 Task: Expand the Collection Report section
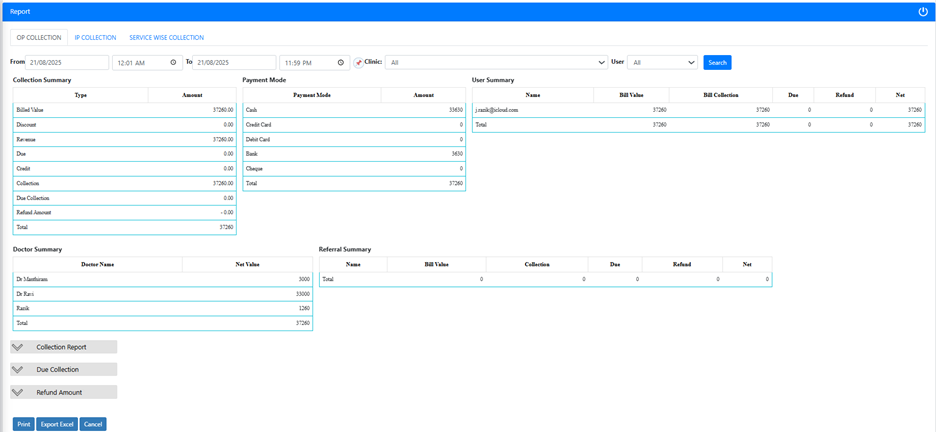coord(62,347)
